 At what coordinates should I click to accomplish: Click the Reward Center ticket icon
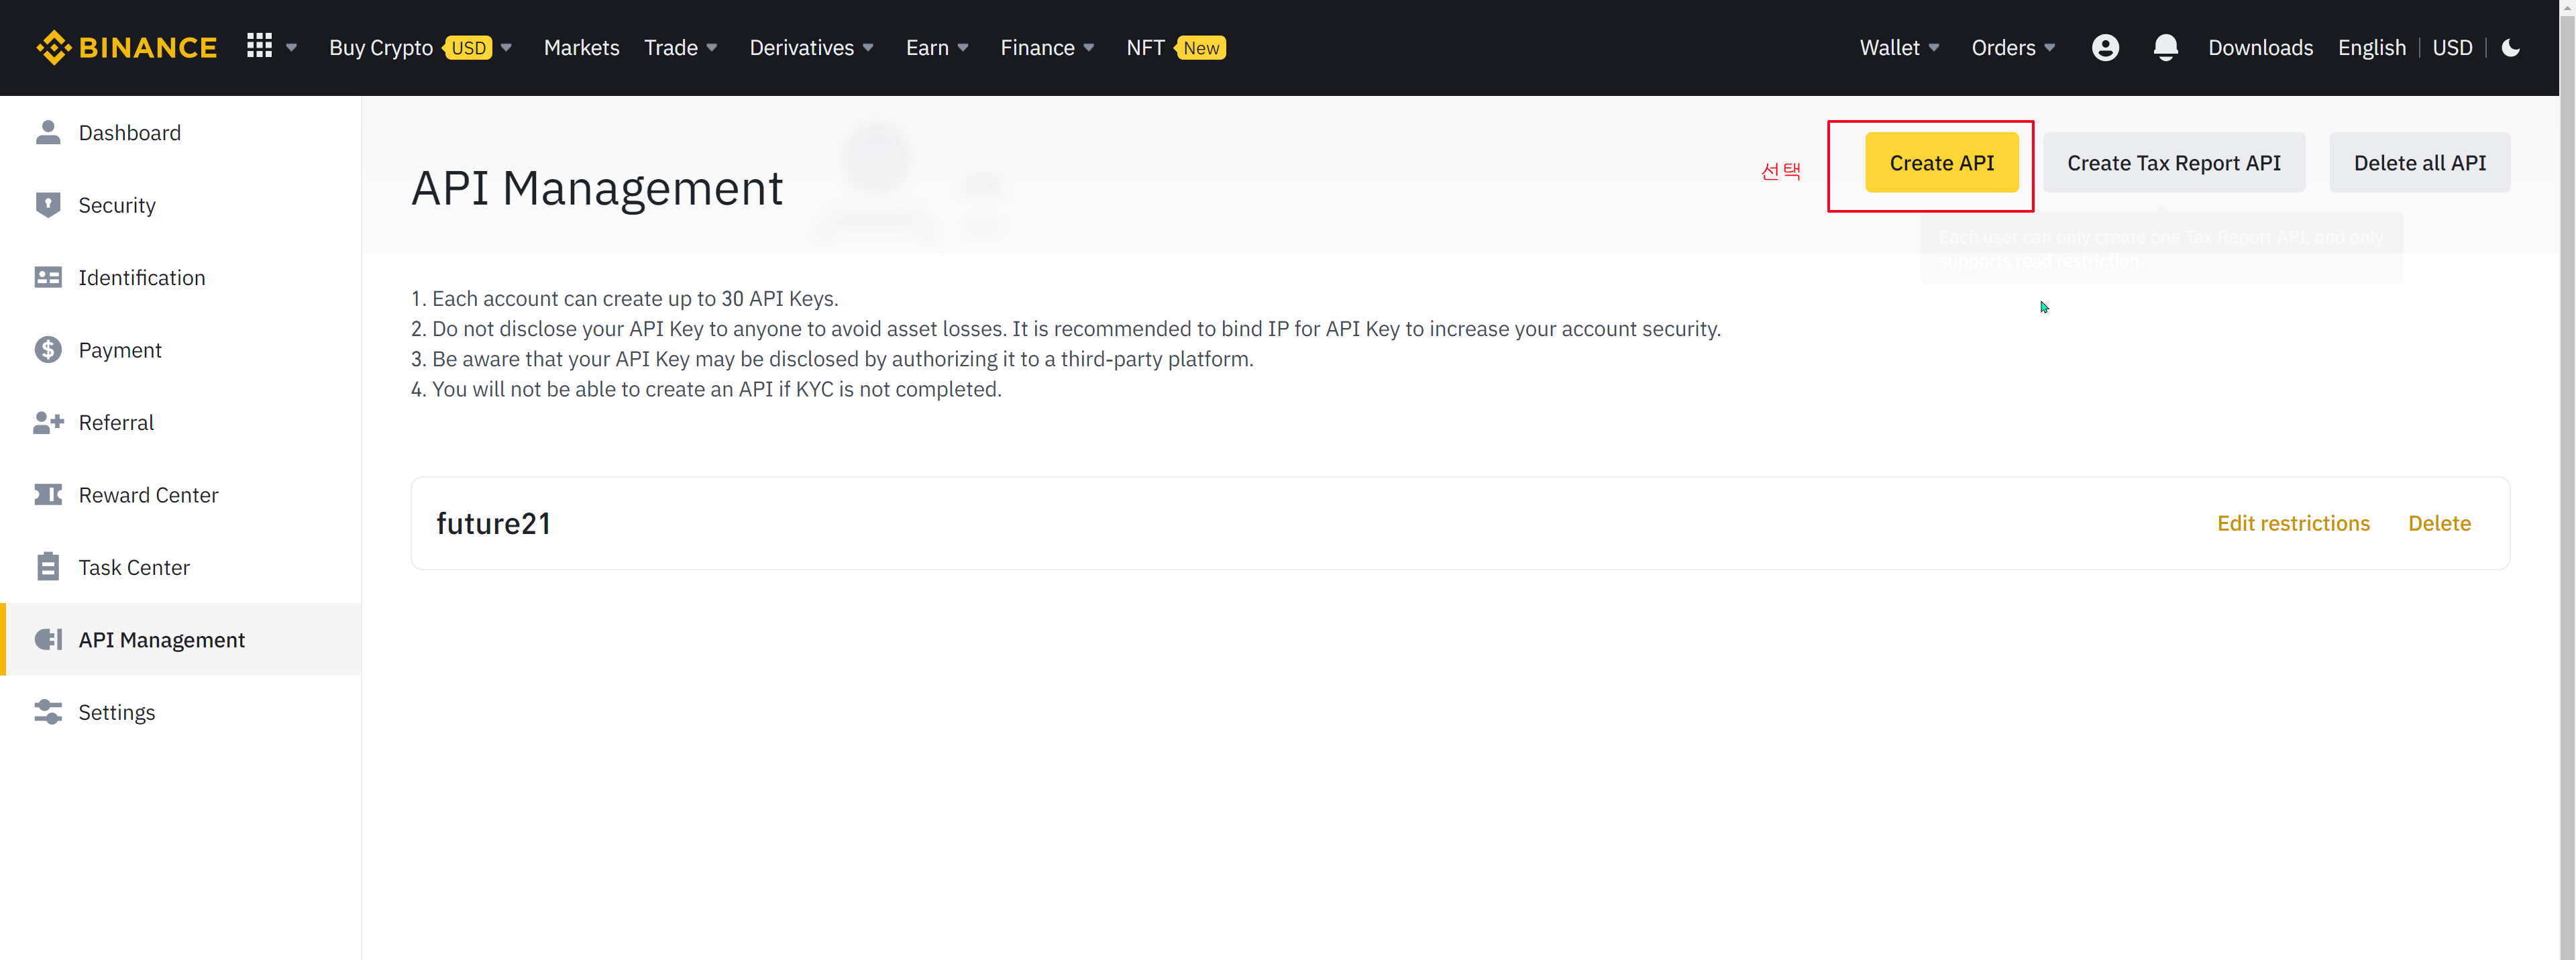click(47, 495)
